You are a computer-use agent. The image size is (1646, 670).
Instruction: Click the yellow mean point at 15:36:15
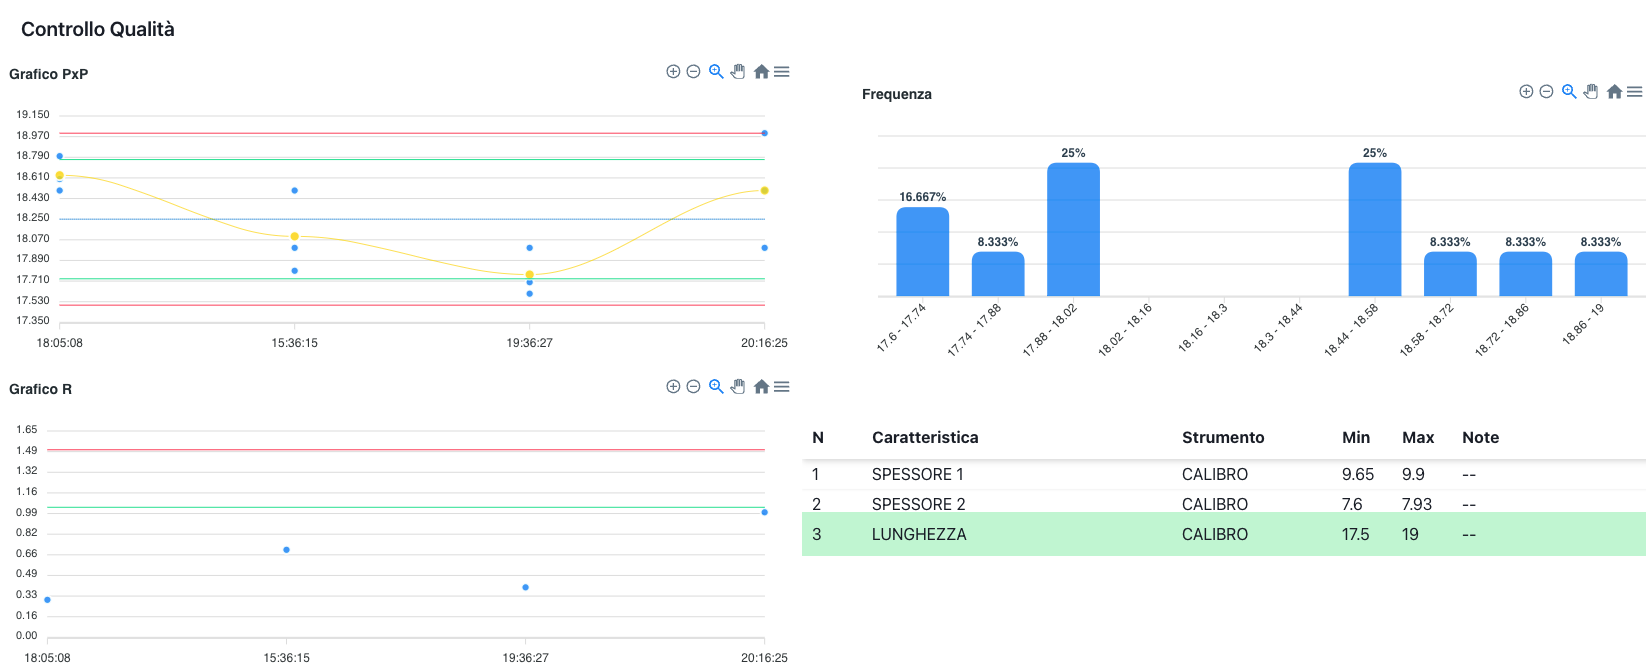pyautogui.click(x=294, y=236)
